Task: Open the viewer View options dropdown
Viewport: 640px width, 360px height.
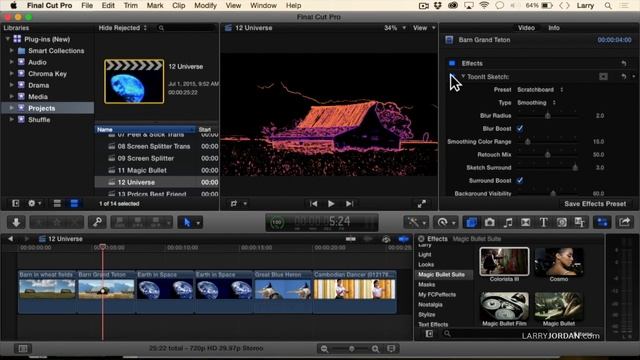Action: tap(424, 28)
